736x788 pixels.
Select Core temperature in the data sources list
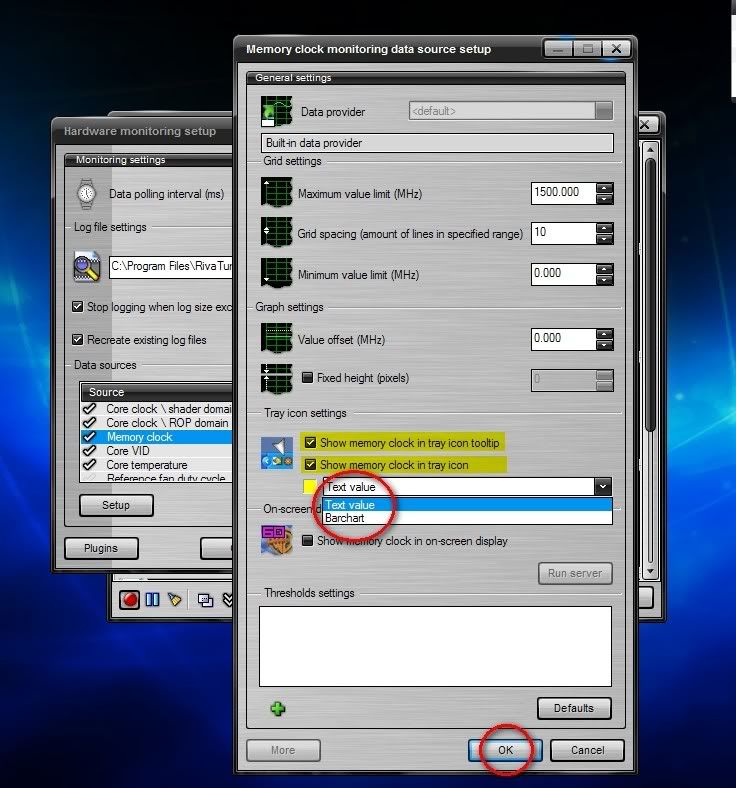pos(146,465)
